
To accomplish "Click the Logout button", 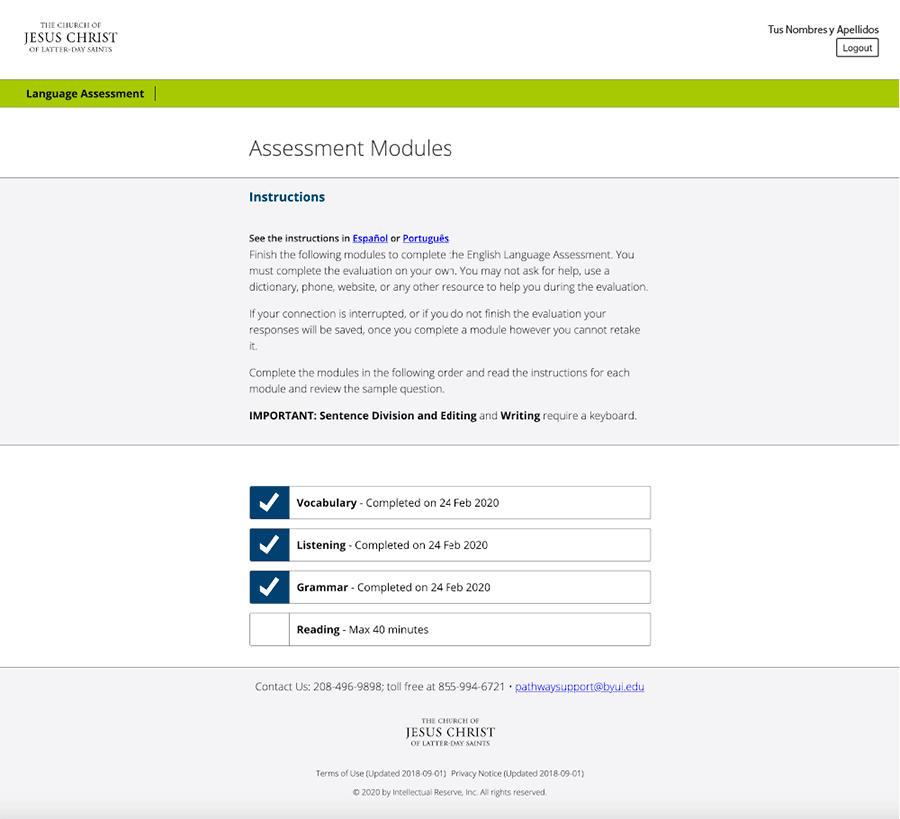I will pyautogui.click(x=856, y=47).
